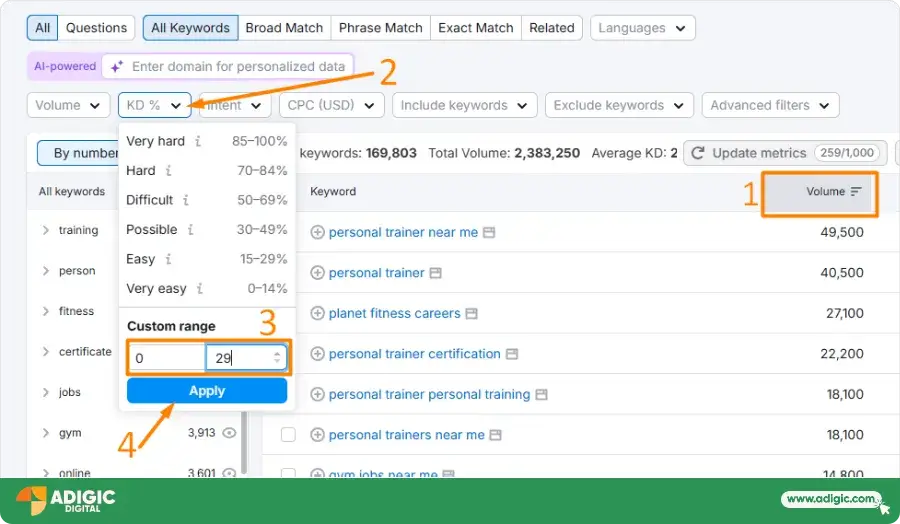900x524 pixels.
Task: Open the Advanced filters dropdown
Action: coord(770,105)
